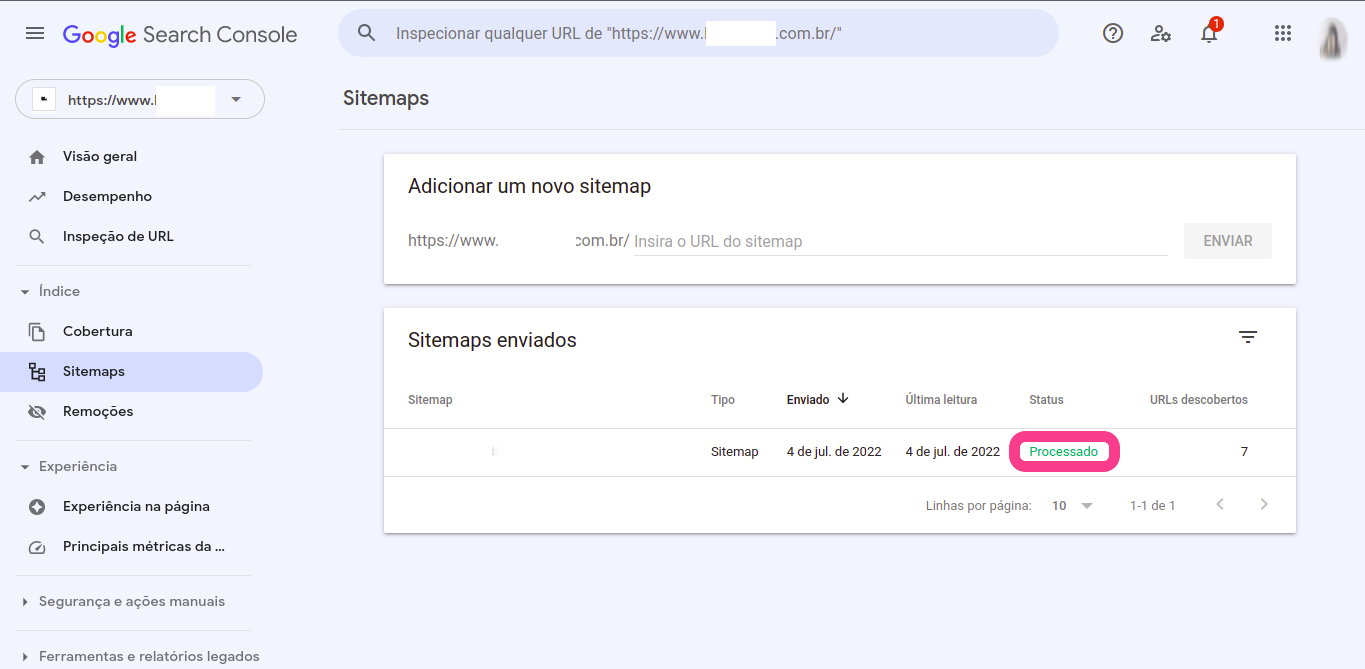The width and height of the screenshot is (1365, 669).
Task: Click the Remoções crossed-eye icon
Action: pyautogui.click(x=37, y=412)
